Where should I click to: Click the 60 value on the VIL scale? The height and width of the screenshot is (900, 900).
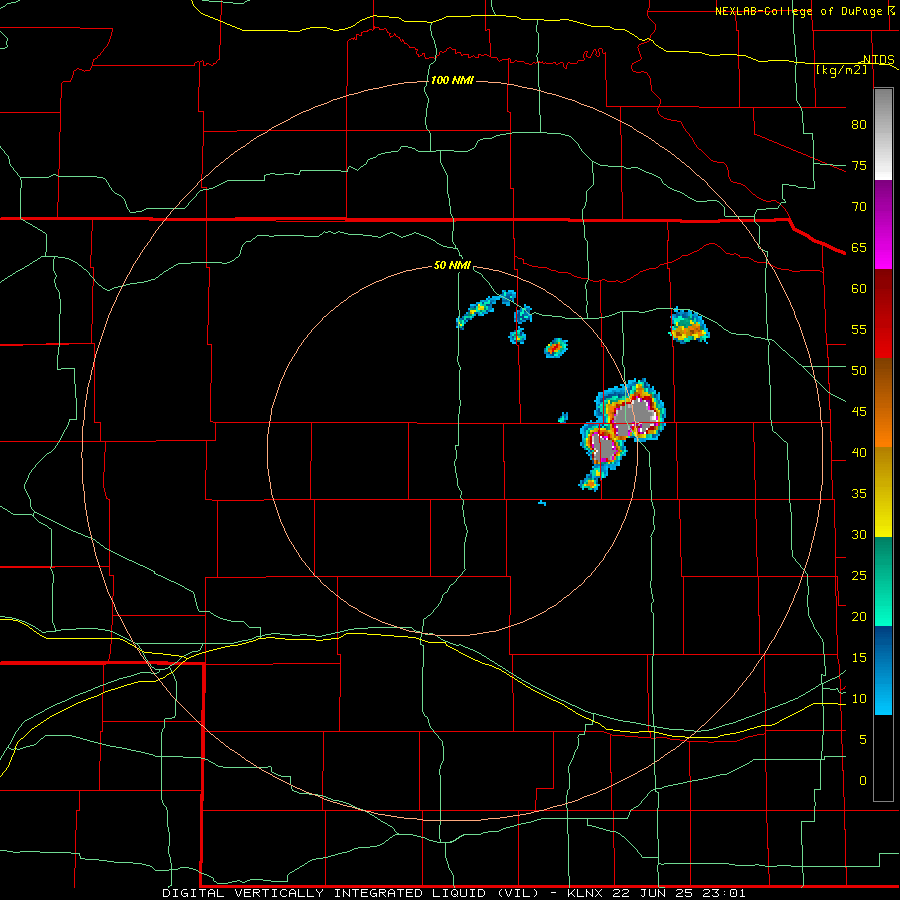(859, 289)
